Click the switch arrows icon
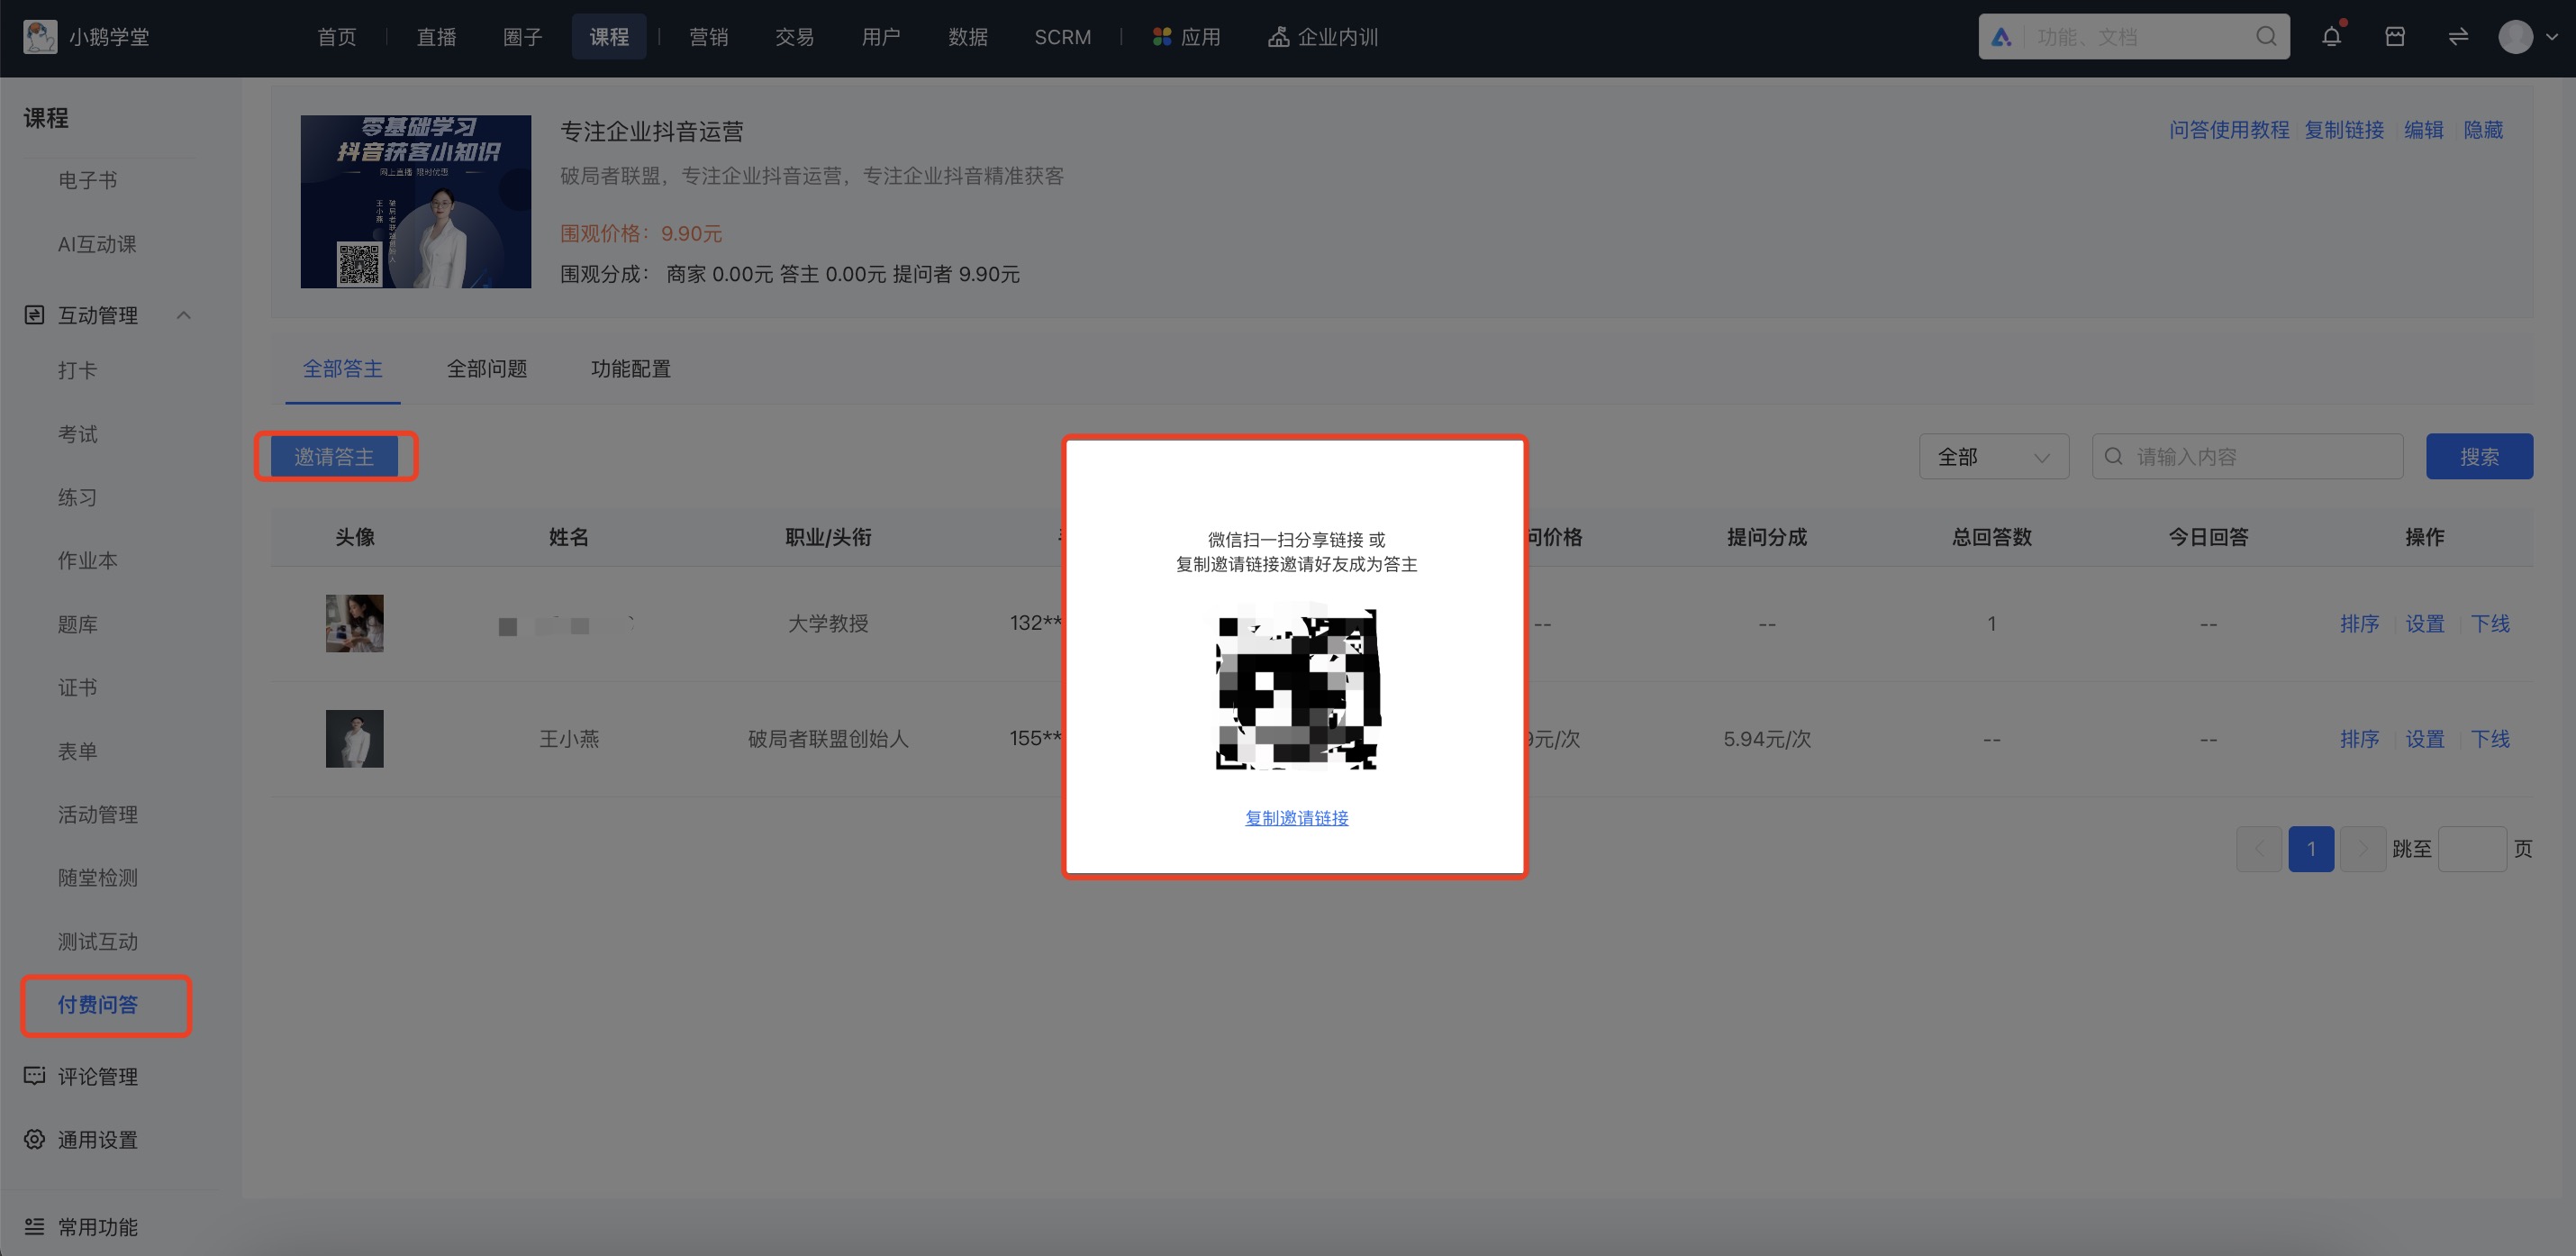The height and width of the screenshot is (1256, 2576). click(2457, 37)
